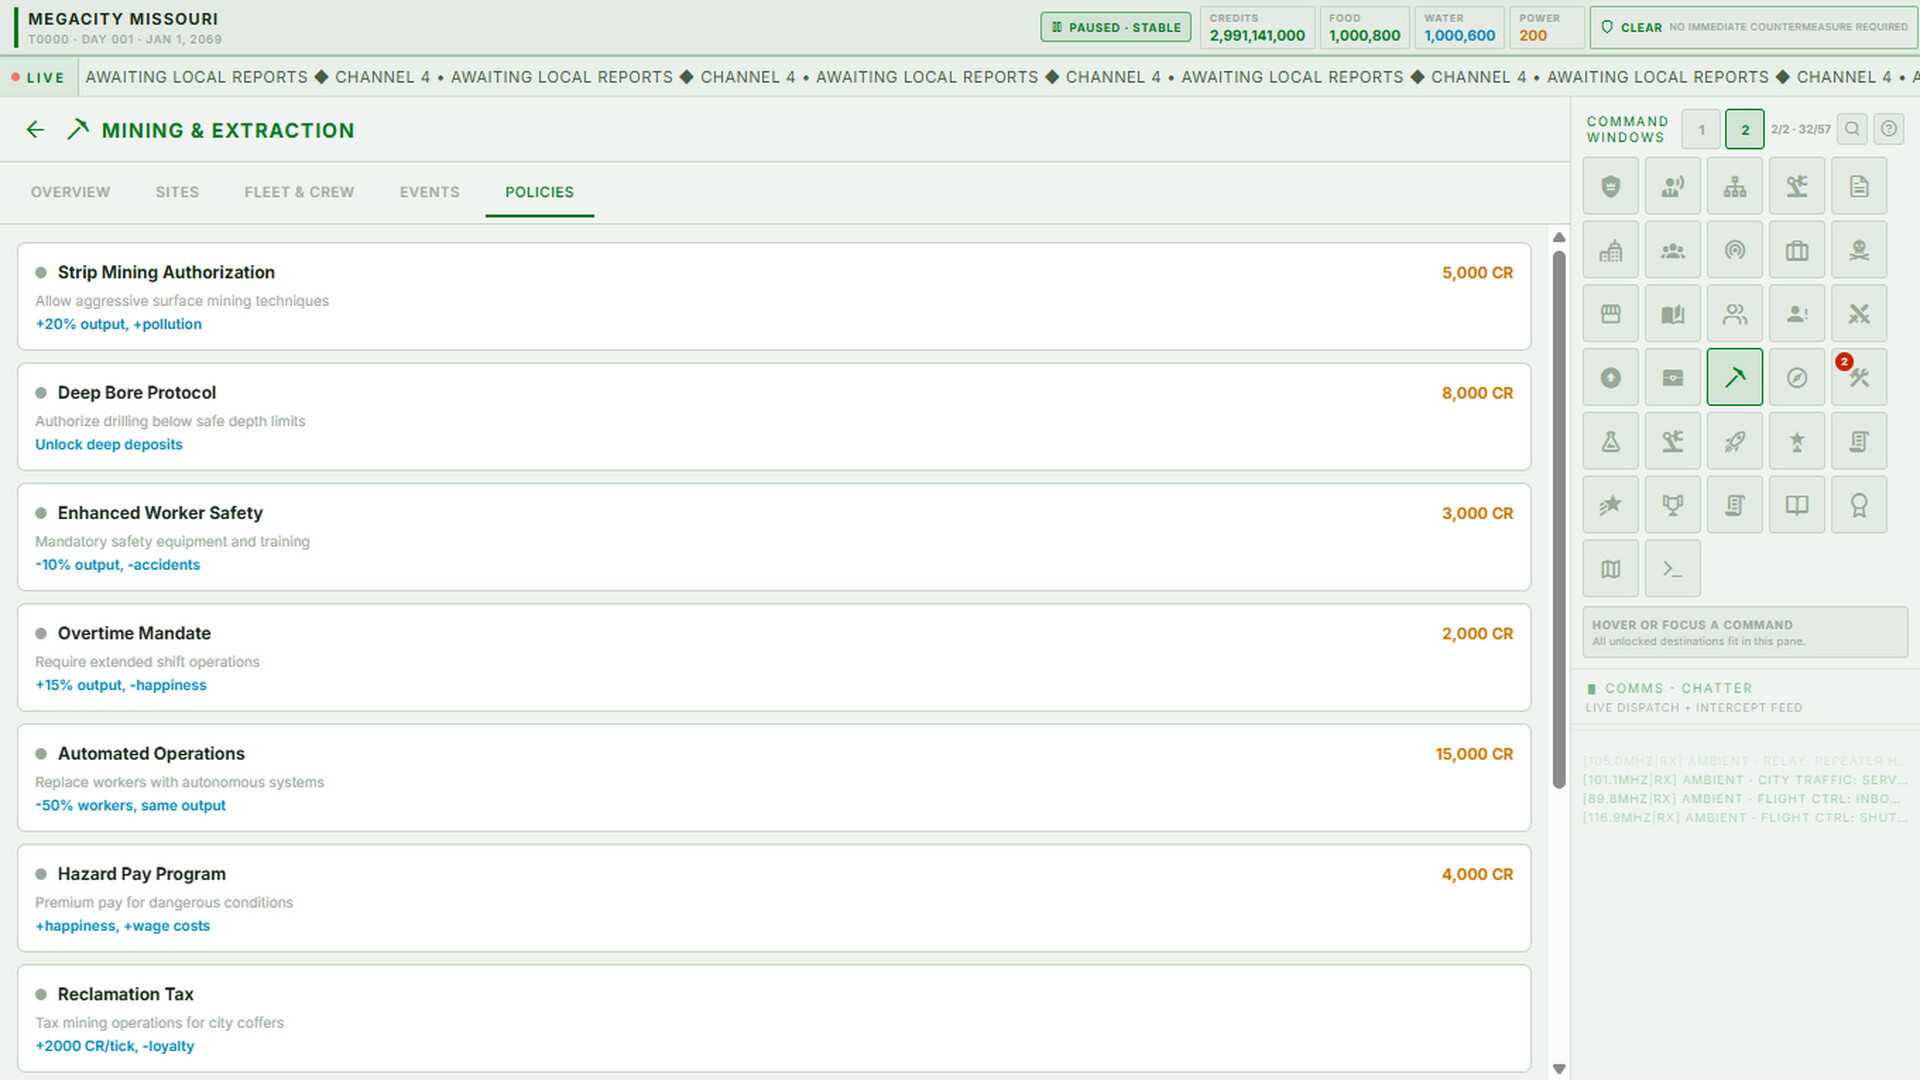
Task: Switch to the Overview tab
Action: [x=70, y=192]
